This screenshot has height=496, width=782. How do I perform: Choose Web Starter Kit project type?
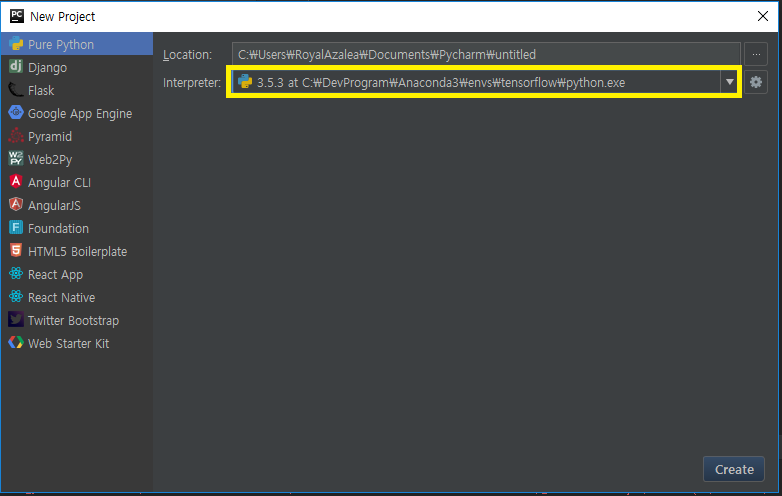(x=77, y=343)
